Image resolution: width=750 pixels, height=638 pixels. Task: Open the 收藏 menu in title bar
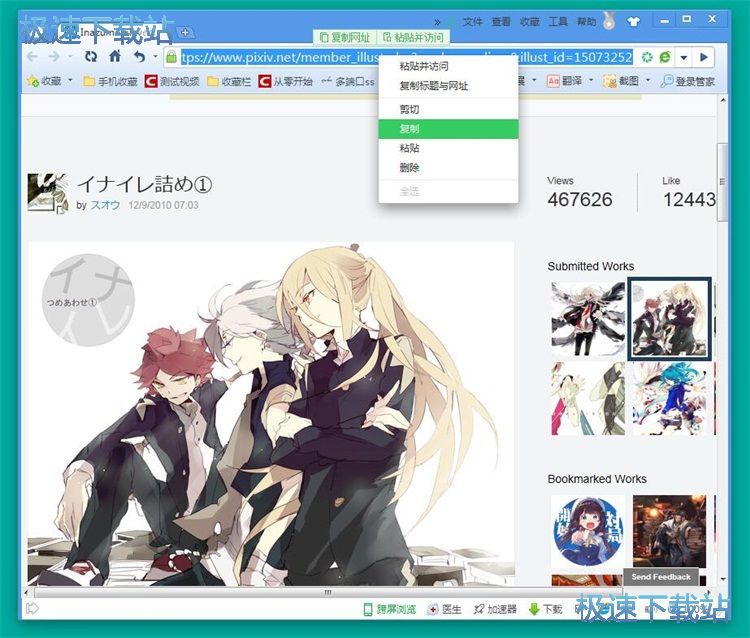tap(529, 22)
